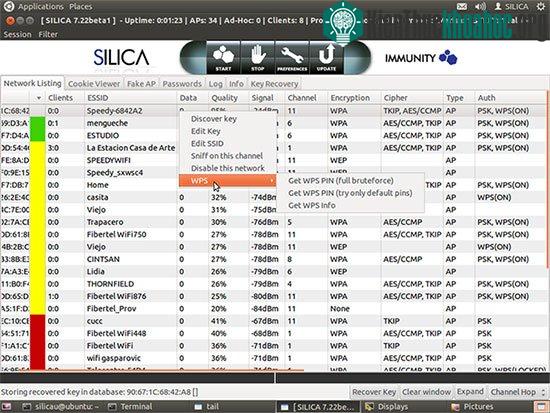
Task: Open the SILICA user menu in top panel
Action: pos(511,6)
